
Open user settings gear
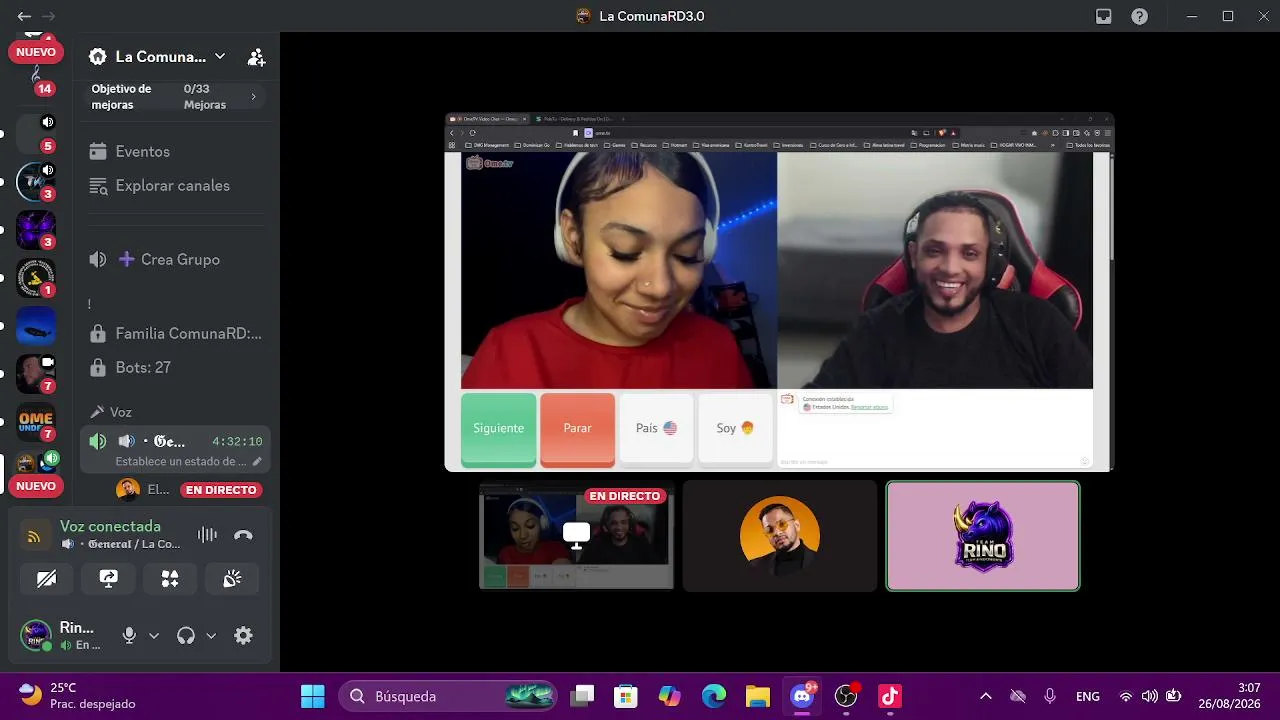click(x=243, y=635)
